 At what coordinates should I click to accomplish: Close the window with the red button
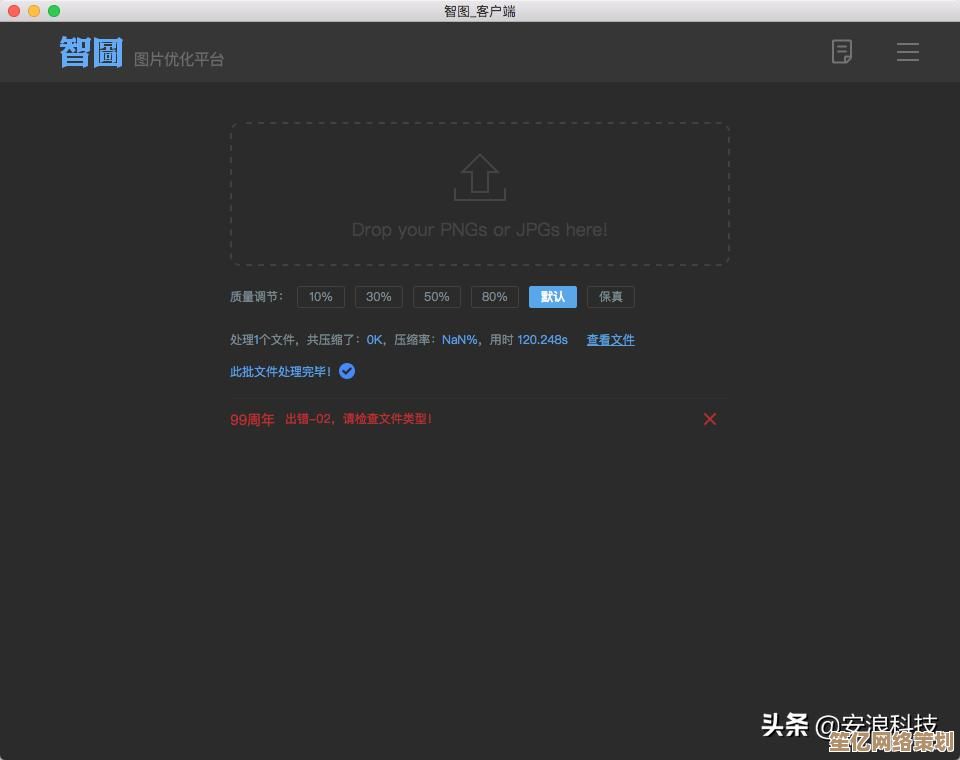14,11
